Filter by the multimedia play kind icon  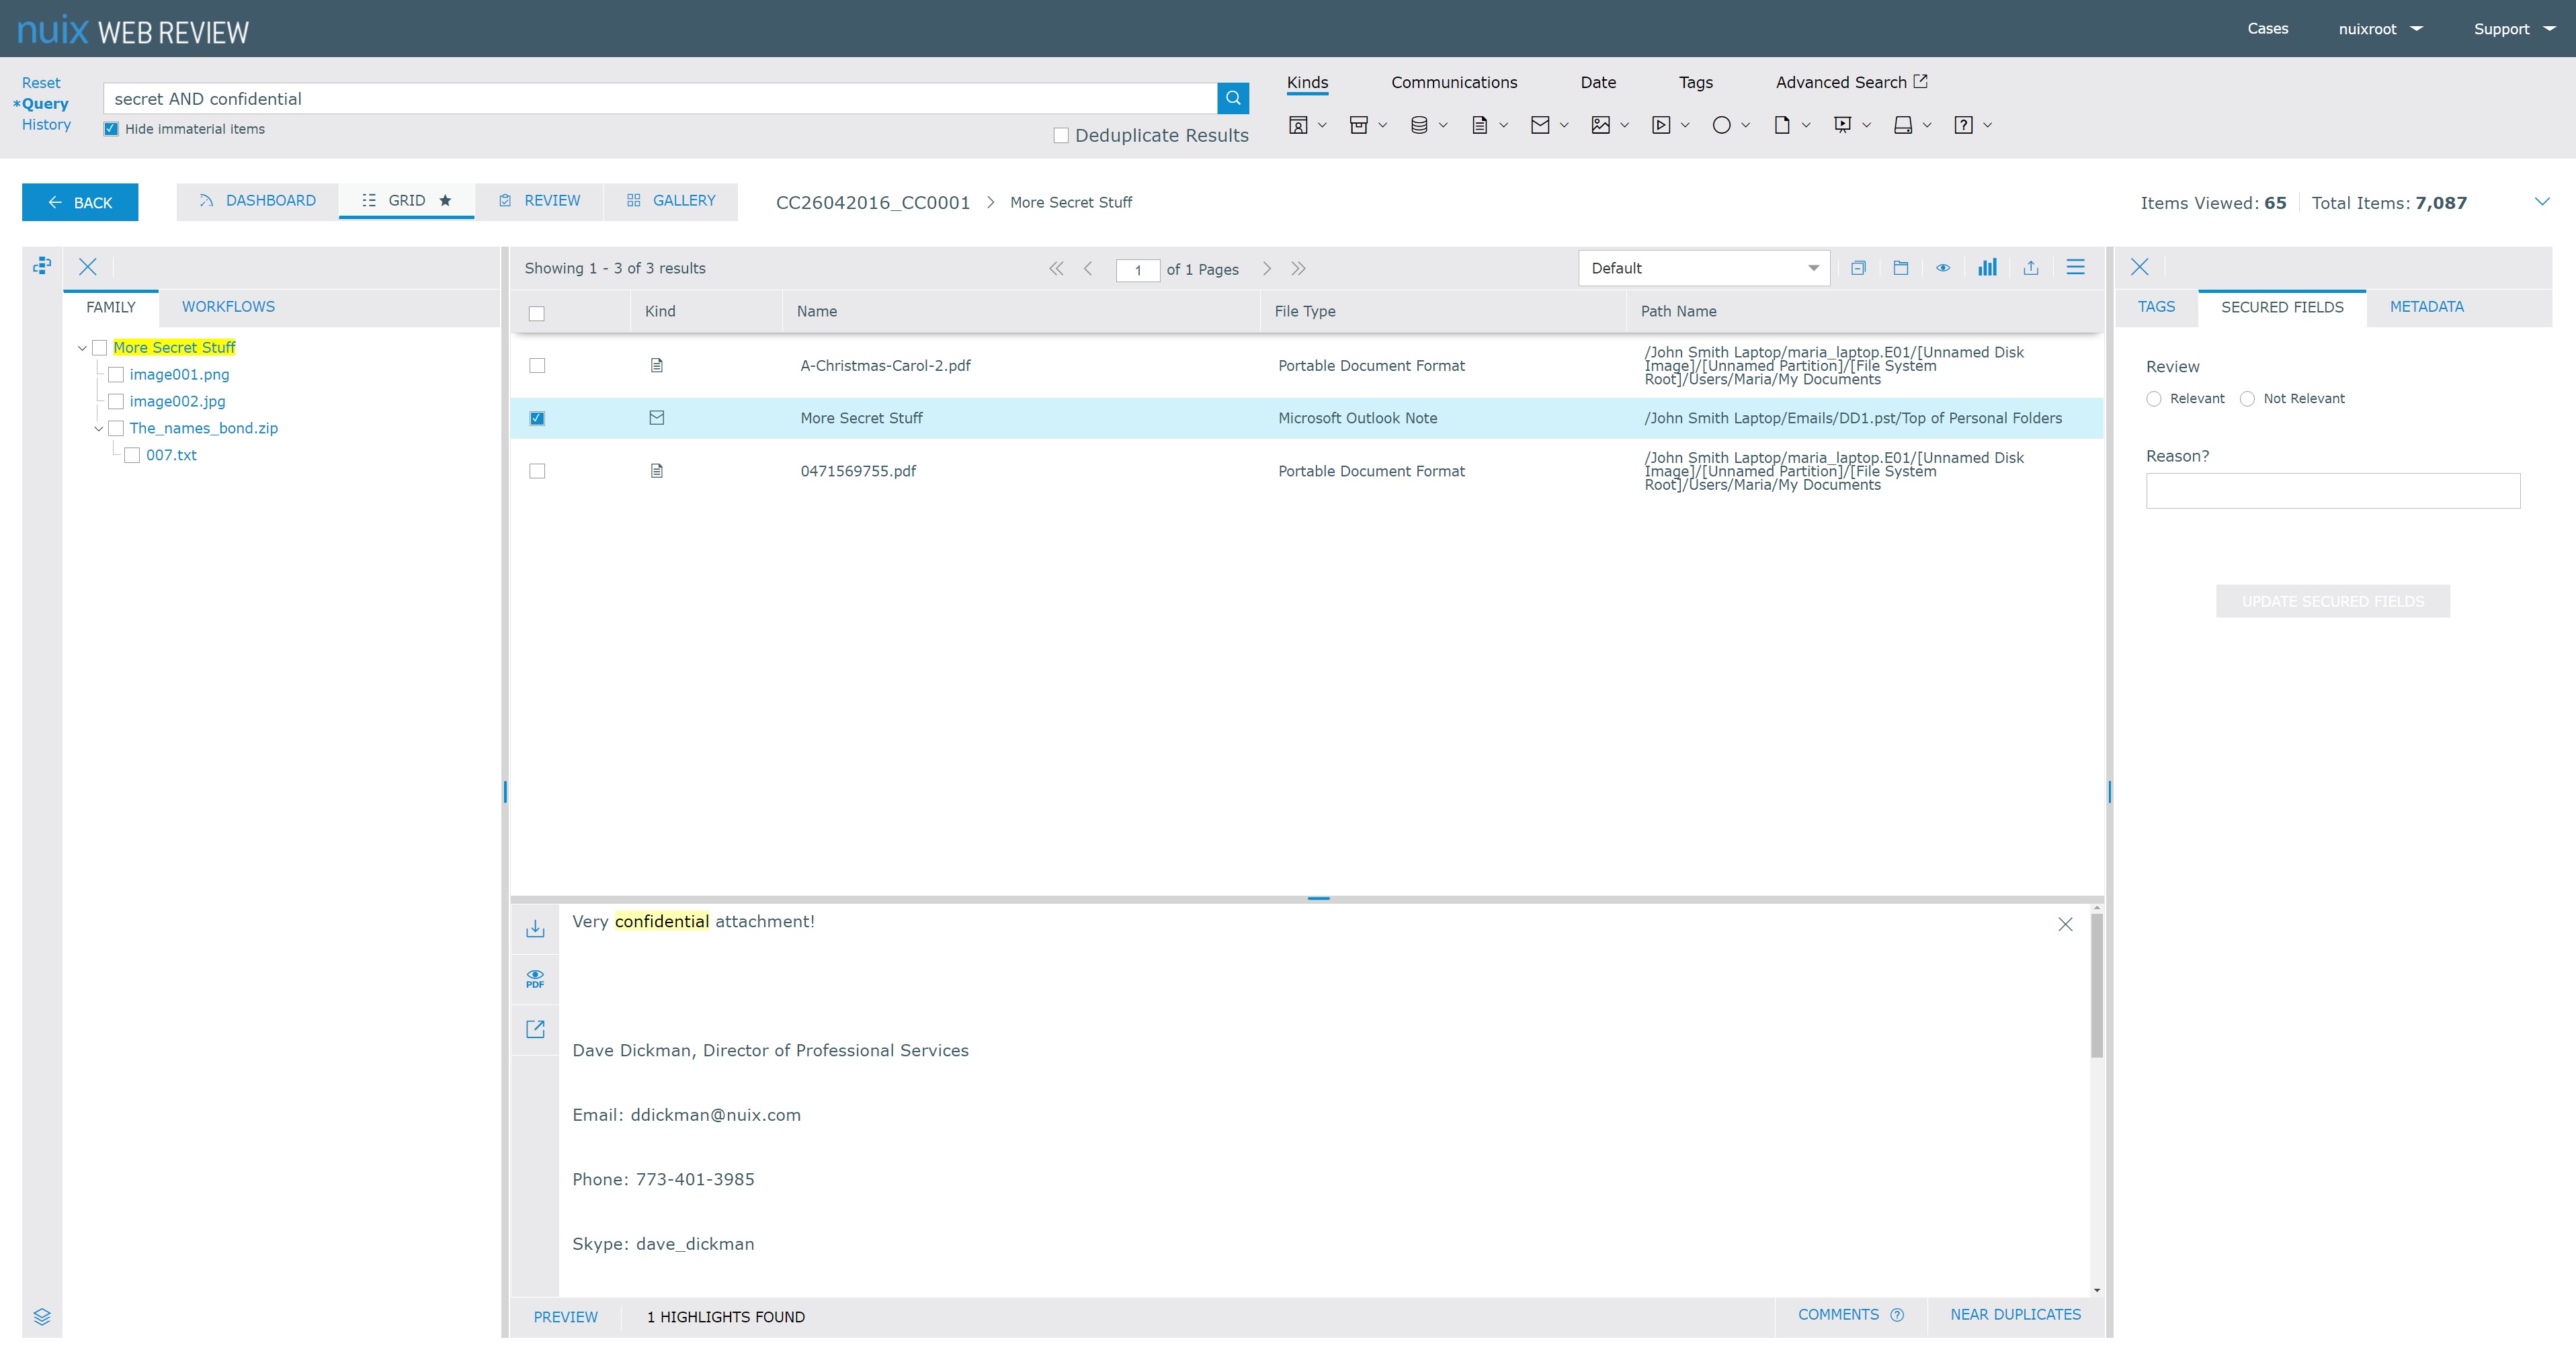tap(1661, 125)
